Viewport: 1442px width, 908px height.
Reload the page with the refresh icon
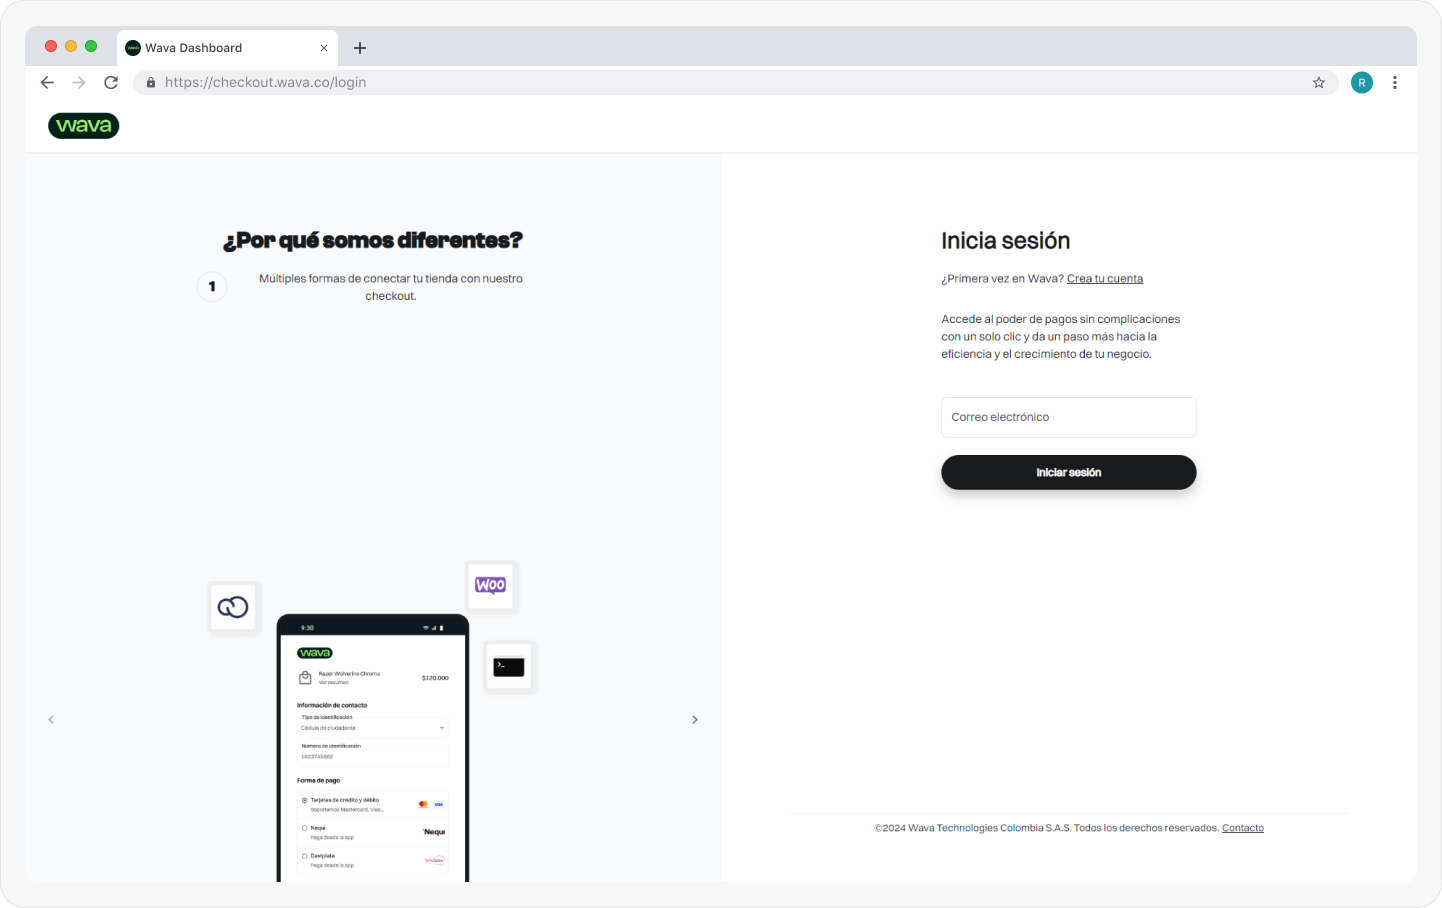(x=111, y=83)
